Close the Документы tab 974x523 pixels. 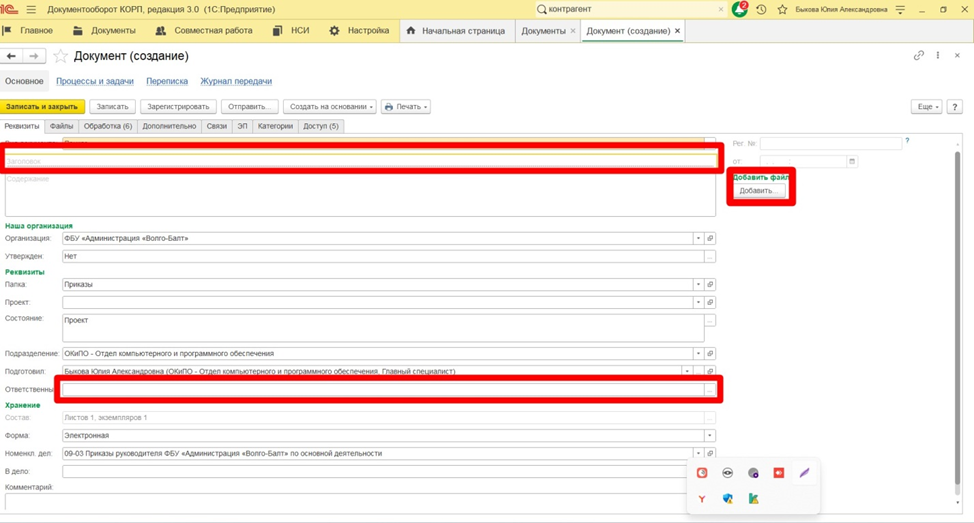tap(573, 31)
